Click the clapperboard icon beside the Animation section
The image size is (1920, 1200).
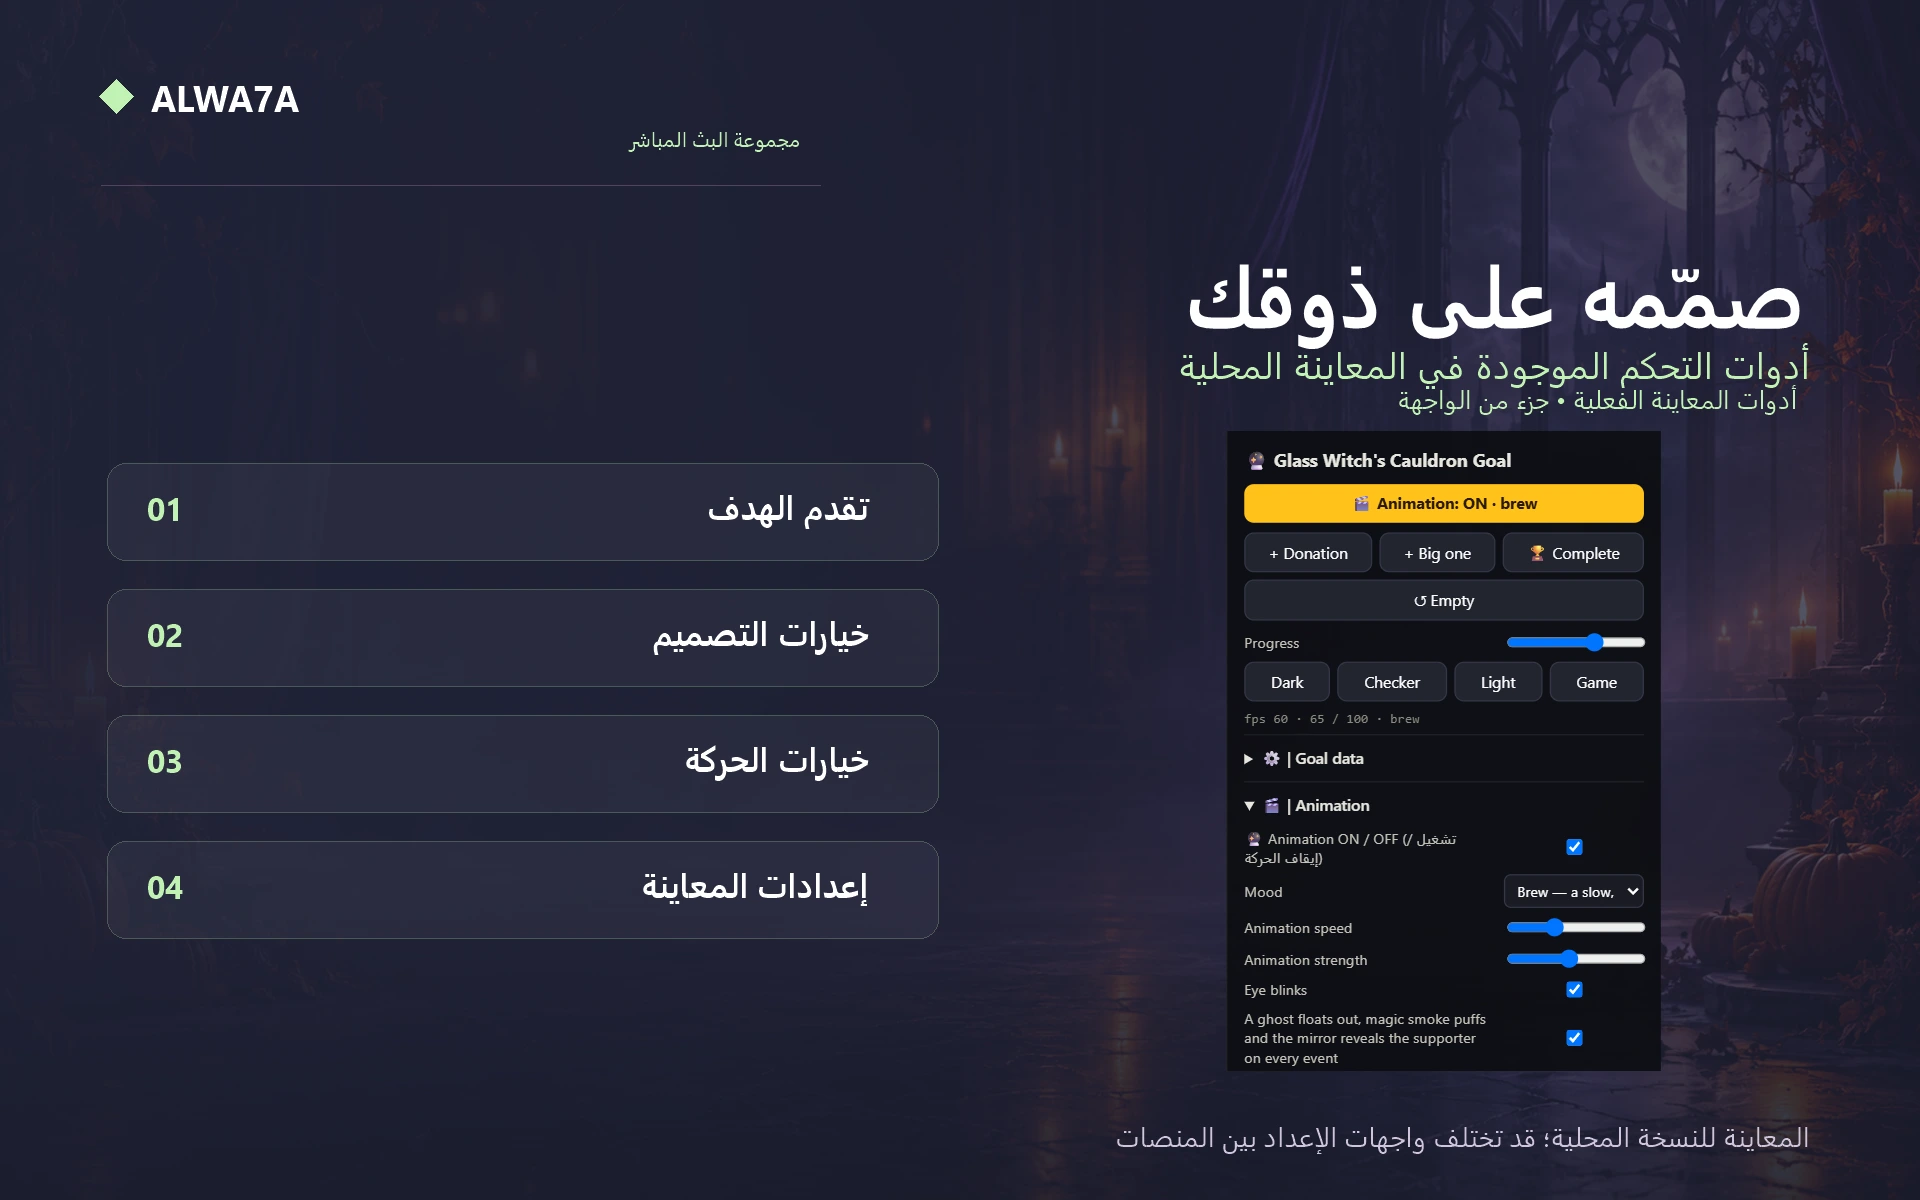tap(1271, 806)
